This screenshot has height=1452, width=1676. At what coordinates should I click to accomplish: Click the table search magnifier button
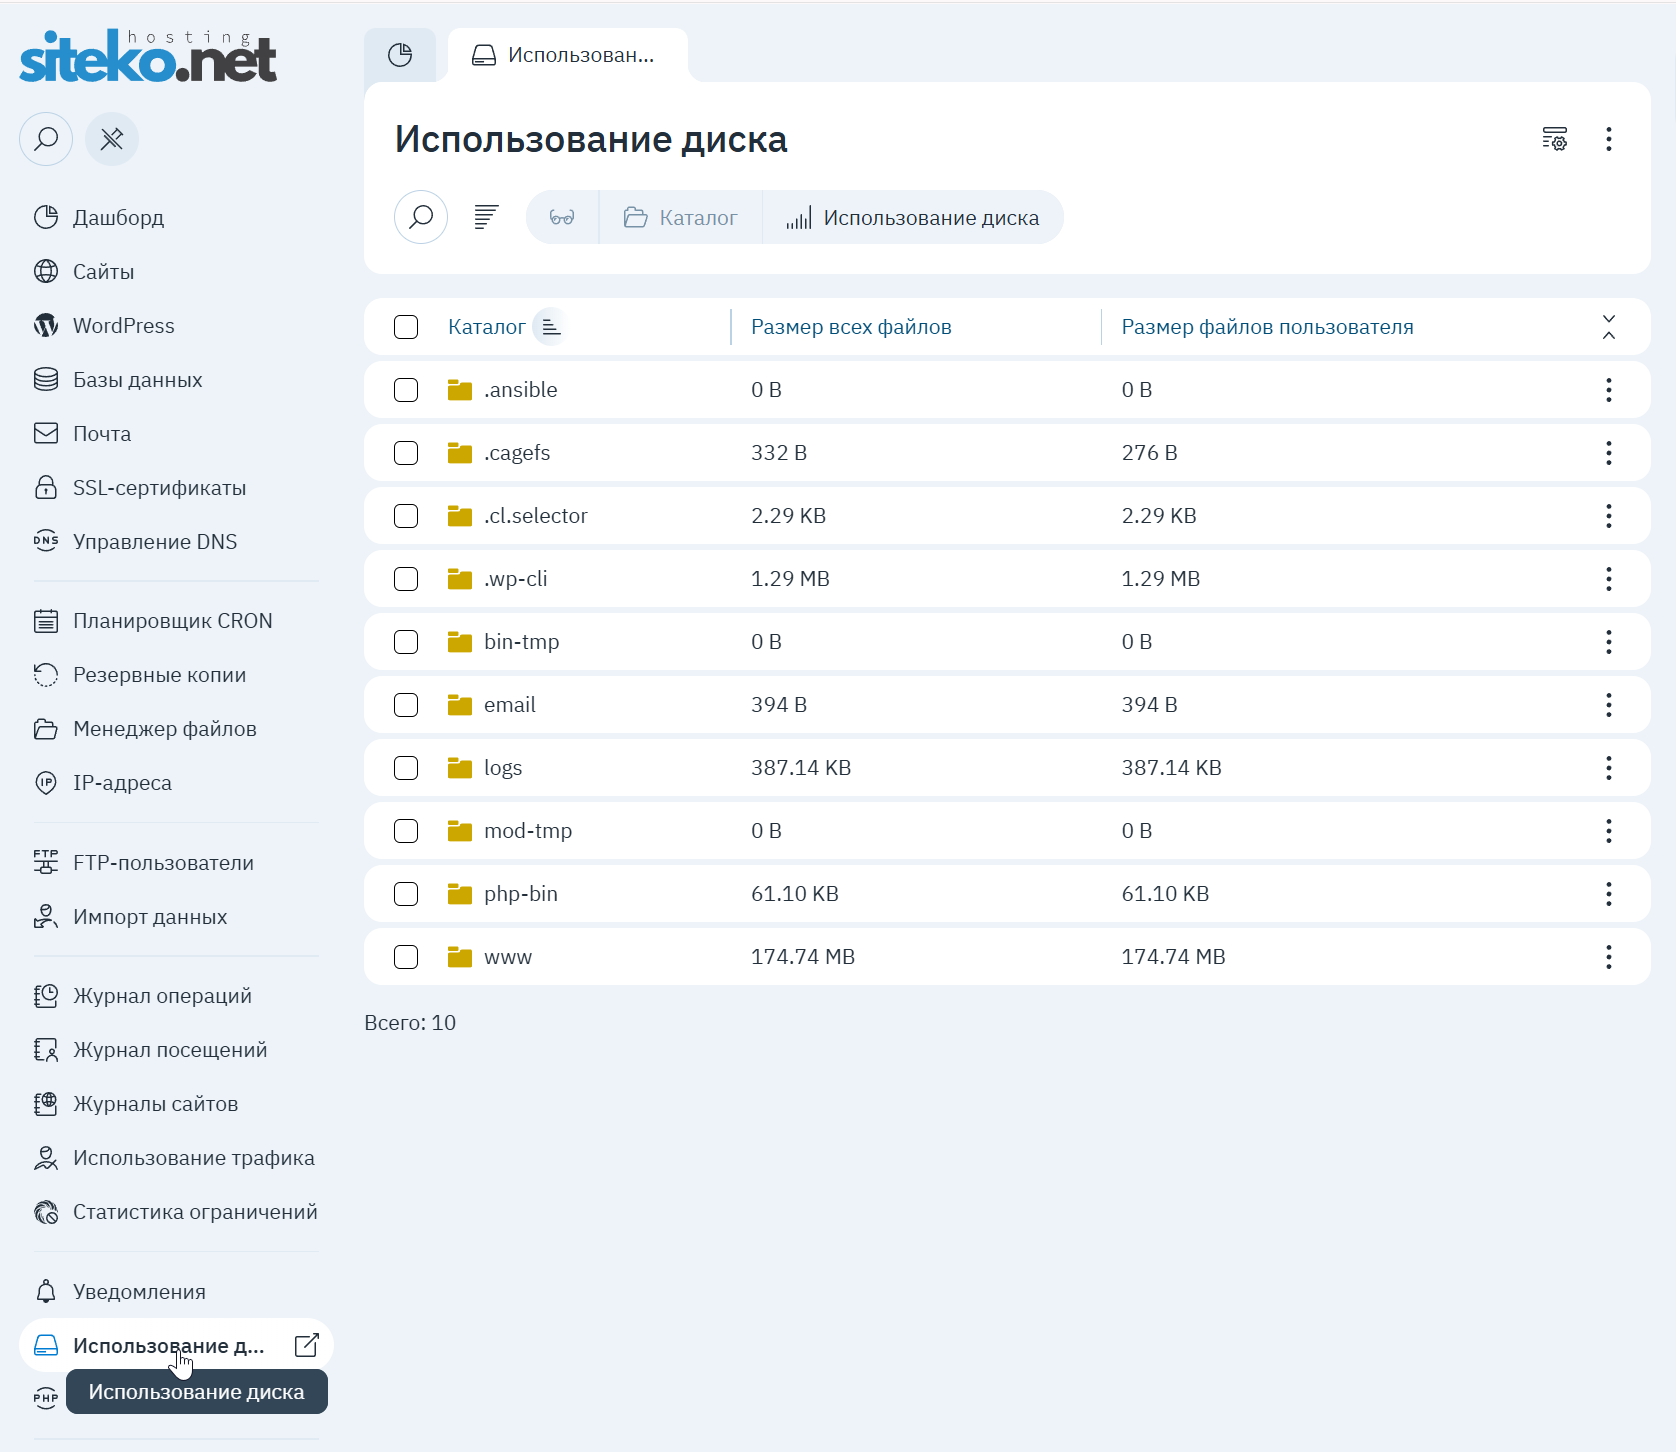421,217
